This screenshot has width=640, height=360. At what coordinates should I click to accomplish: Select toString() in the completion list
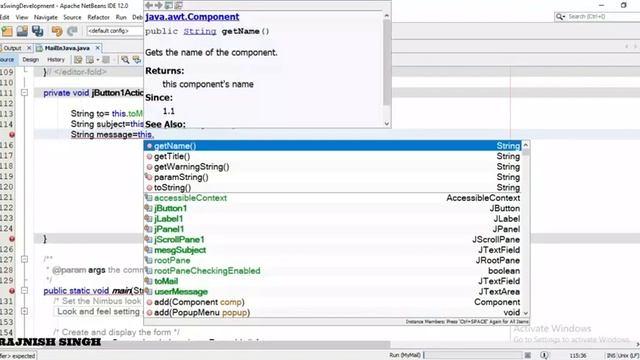333,188
